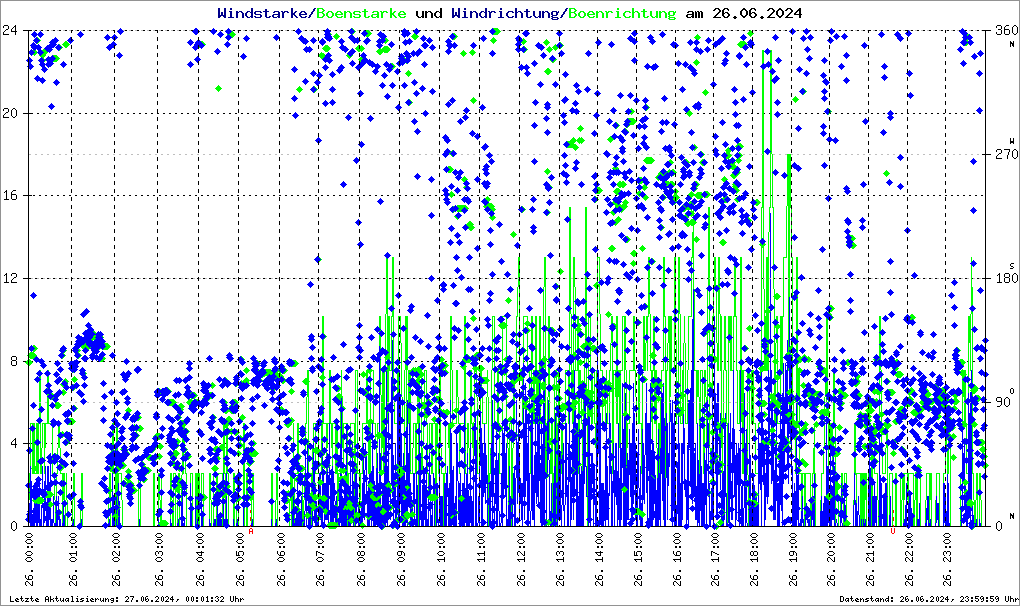
Task: Select the '26. 18:00' time axis label
Action: tap(754, 559)
